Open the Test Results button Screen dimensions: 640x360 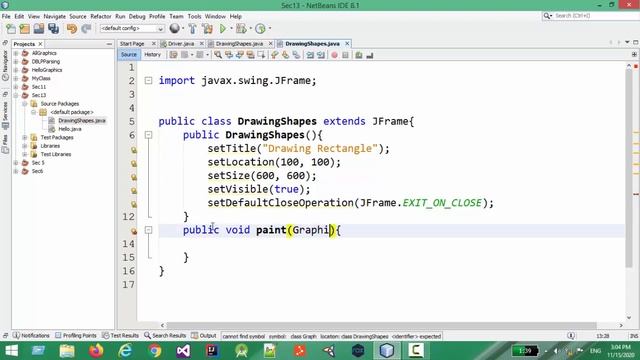pos(120,336)
